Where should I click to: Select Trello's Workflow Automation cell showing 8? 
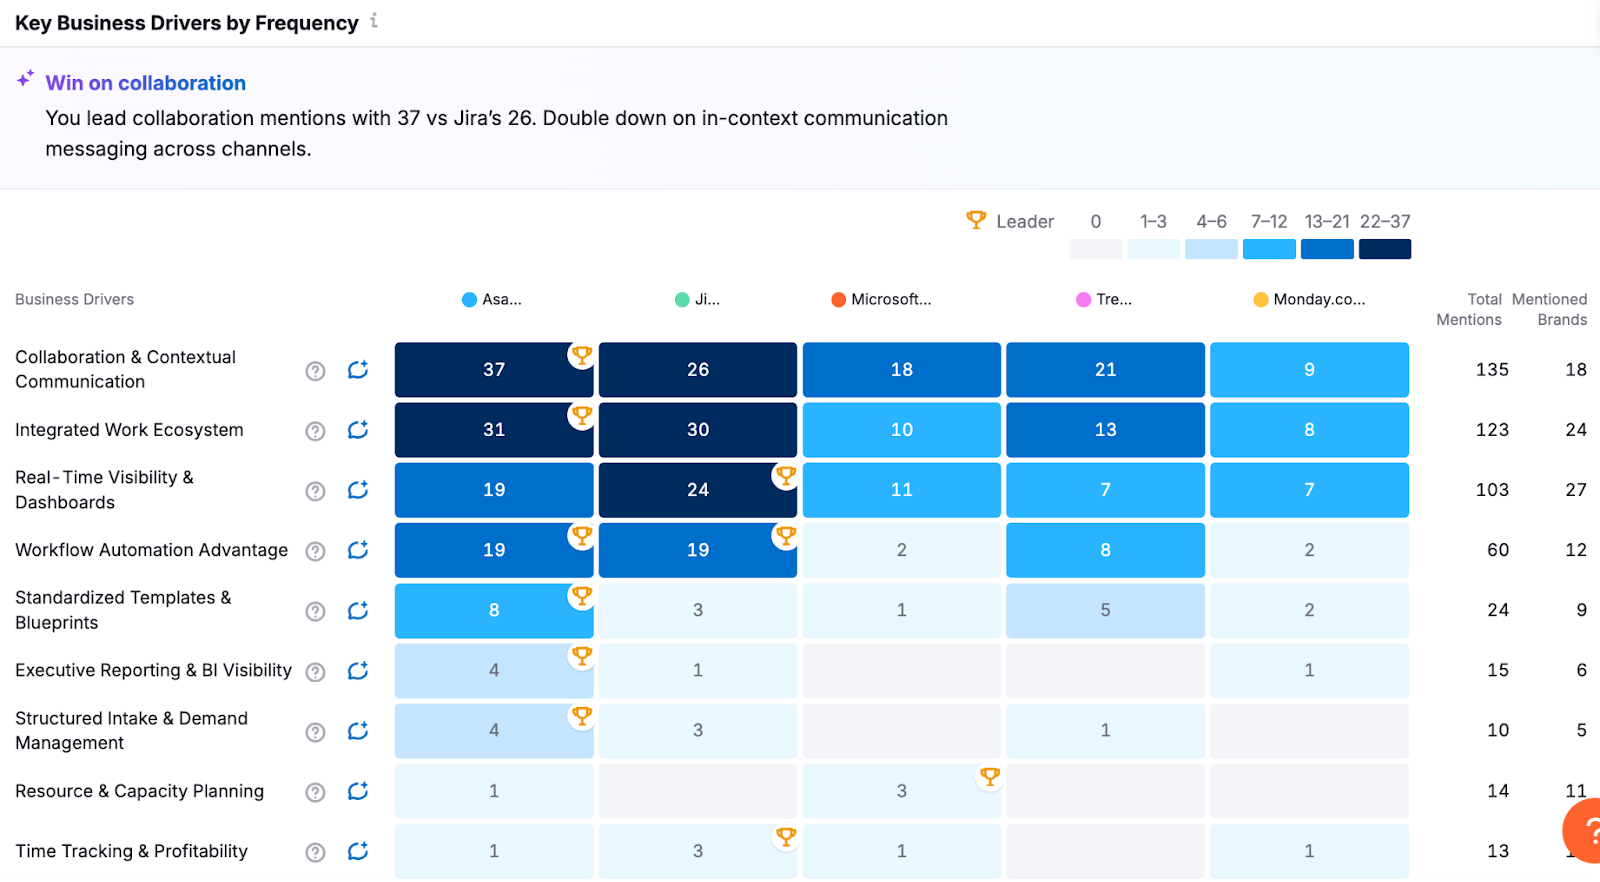(x=1104, y=550)
